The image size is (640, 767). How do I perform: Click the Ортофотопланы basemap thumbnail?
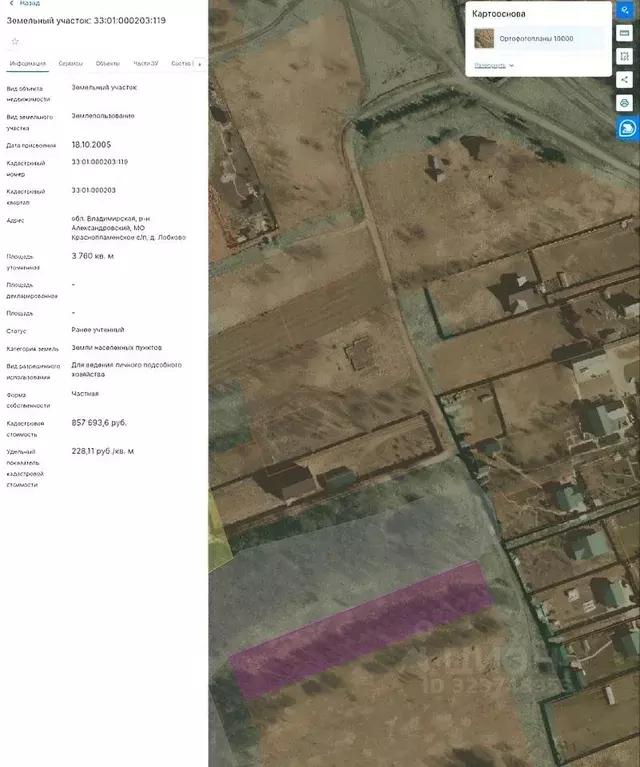point(484,39)
